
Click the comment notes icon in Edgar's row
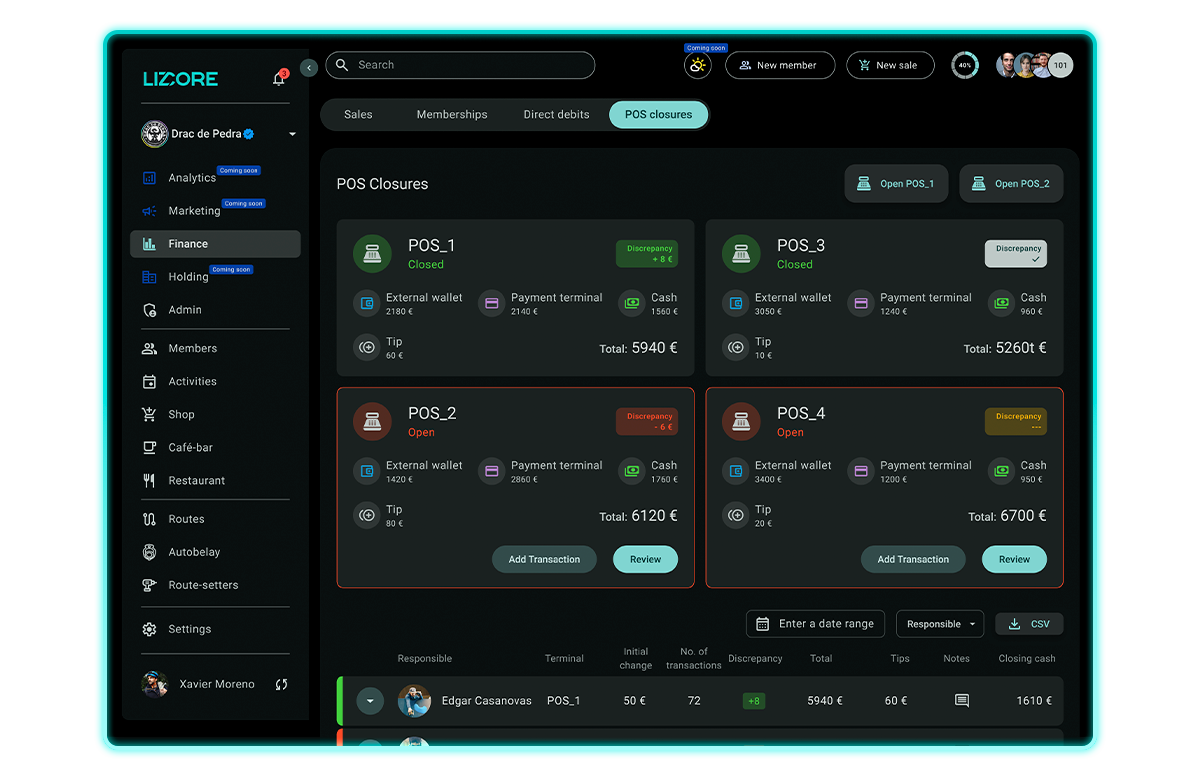tap(961, 700)
